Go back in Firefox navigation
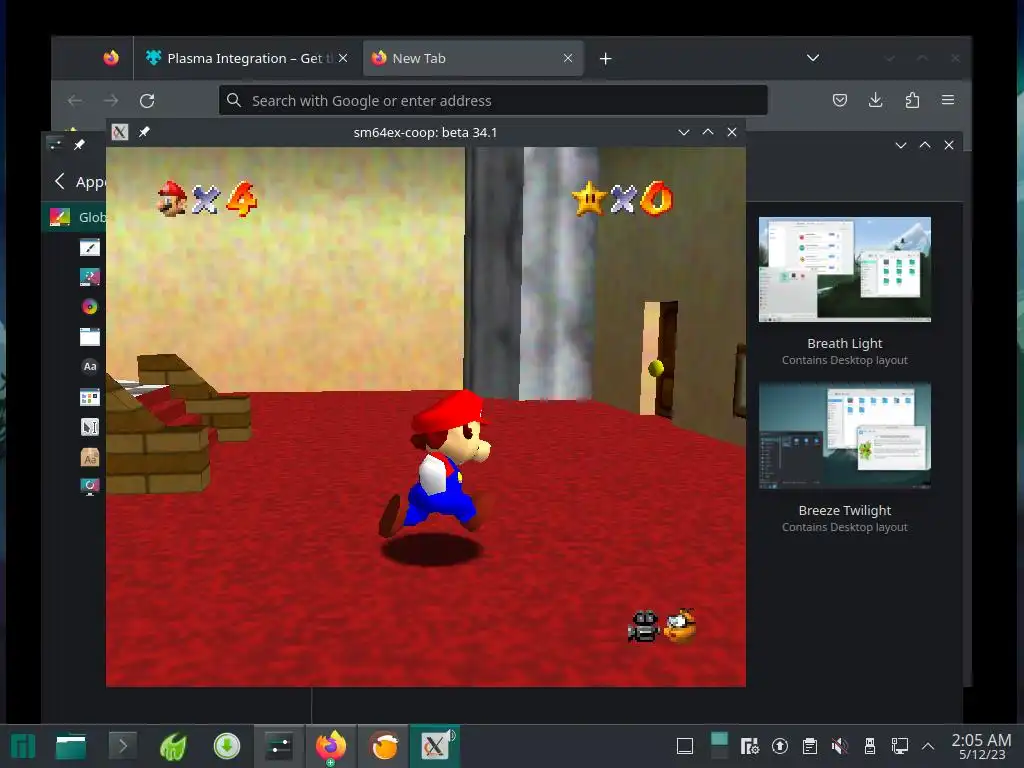1024x768 pixels. click(x=75, y=101)
